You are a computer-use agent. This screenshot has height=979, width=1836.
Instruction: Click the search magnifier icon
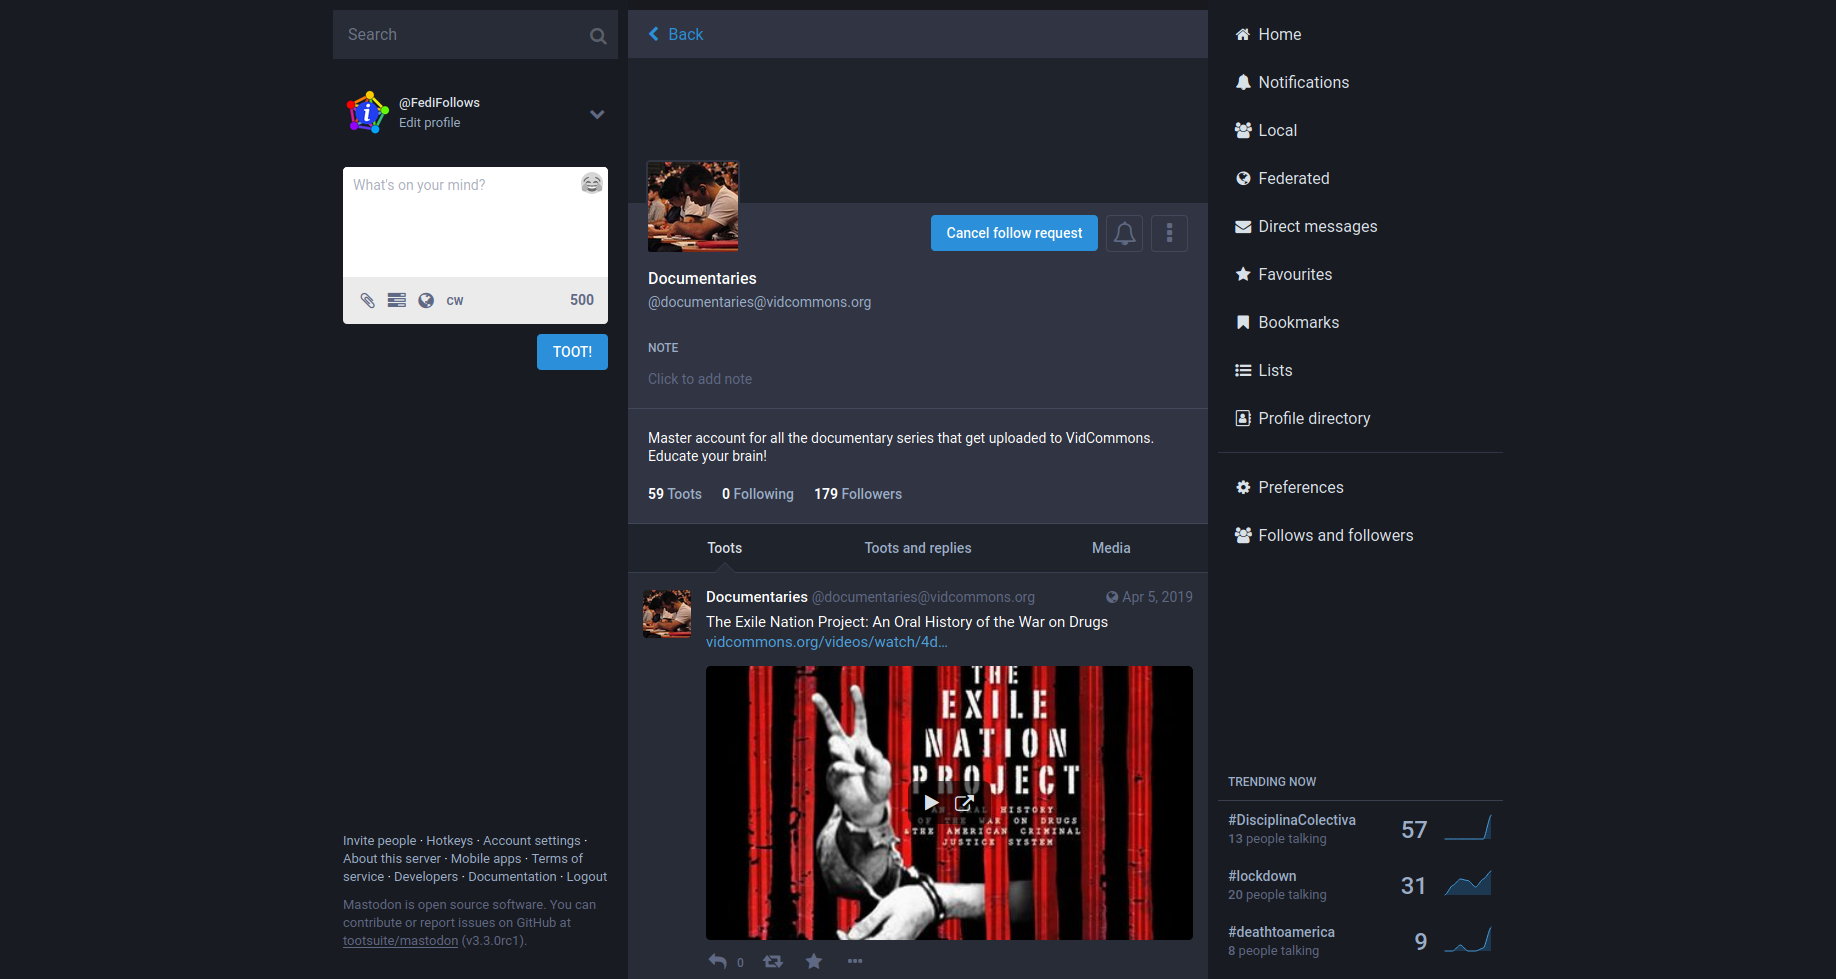point(598,36)
